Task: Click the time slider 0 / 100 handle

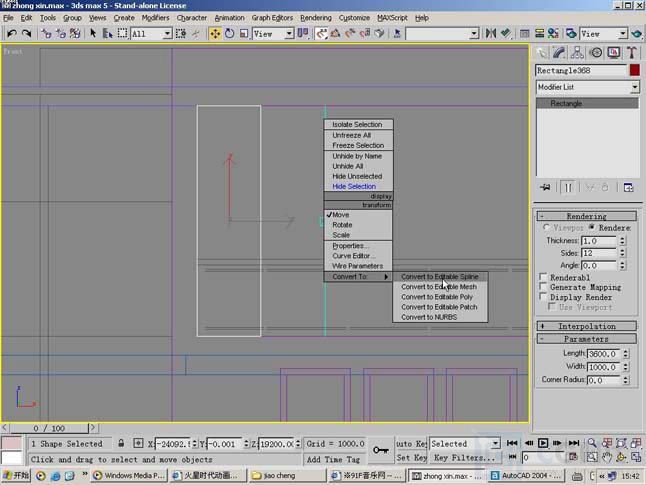Action: point(49,428)
